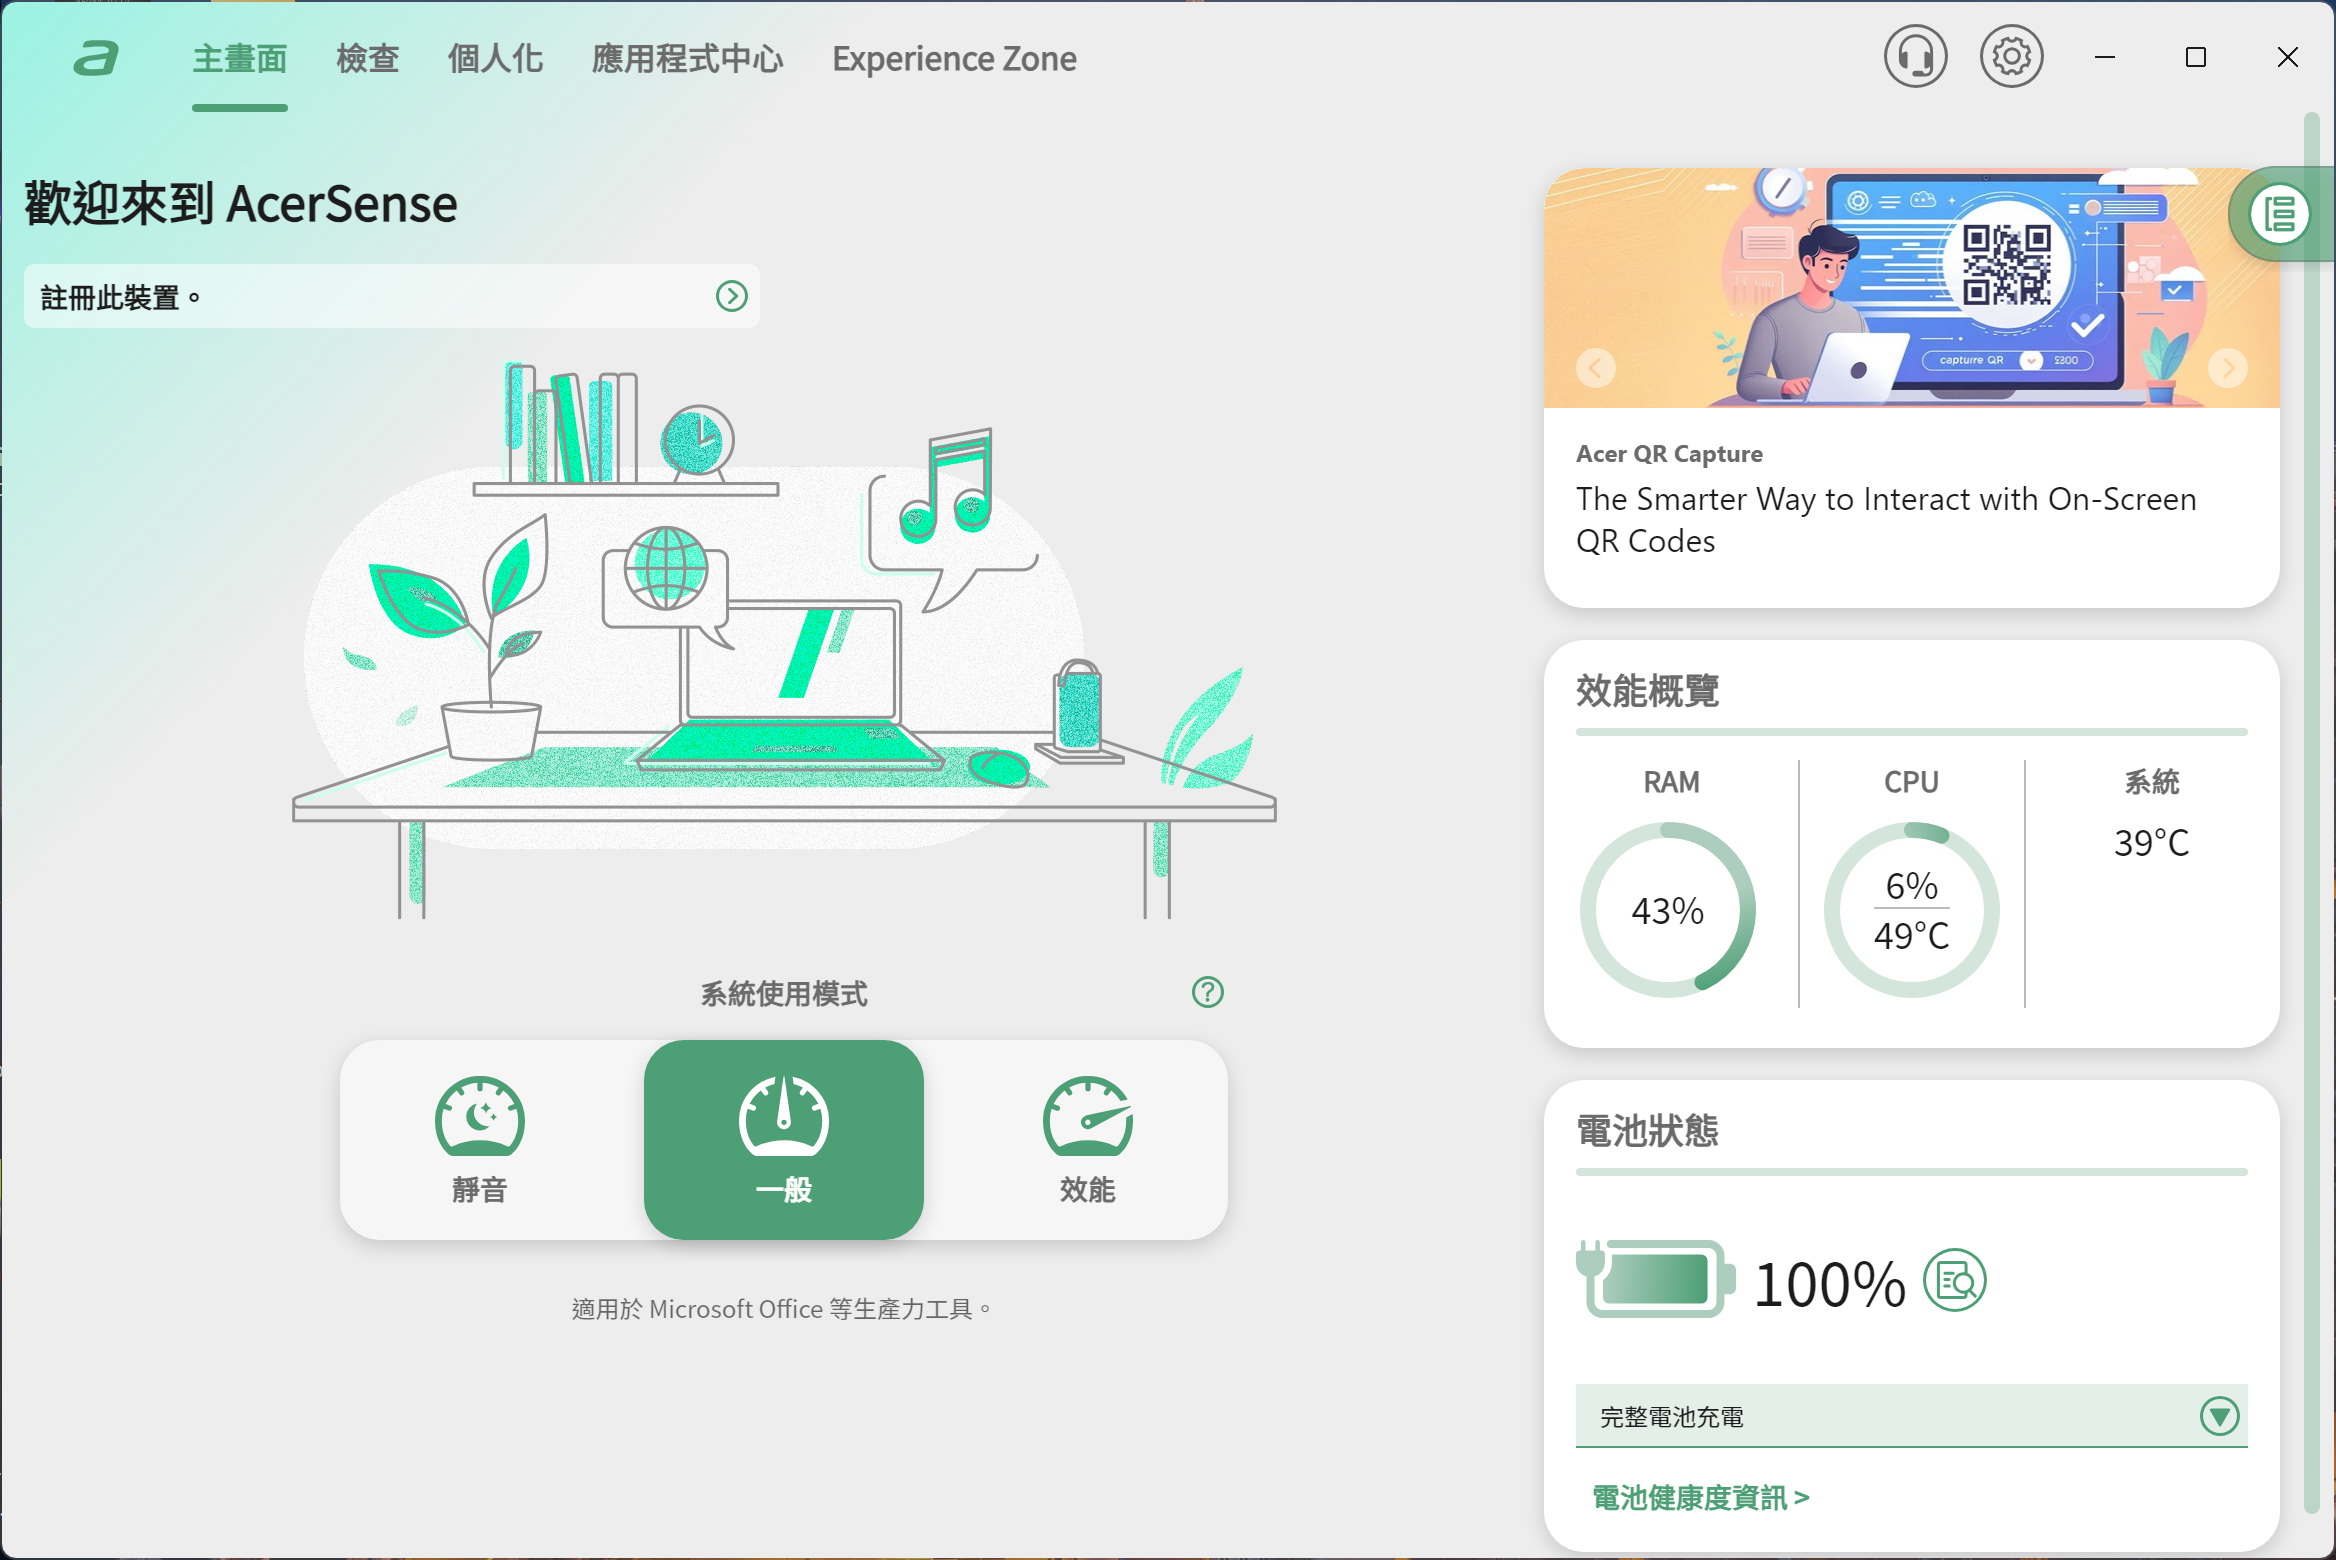Select the 效能 performance mode
2336x1560 pixels.
(x=1087, y=1140)
